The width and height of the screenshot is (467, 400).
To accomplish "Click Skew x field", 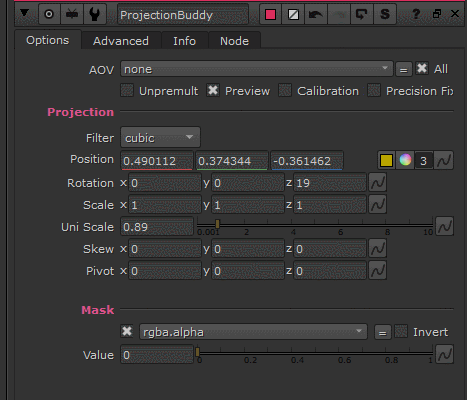I will (165, 249).
